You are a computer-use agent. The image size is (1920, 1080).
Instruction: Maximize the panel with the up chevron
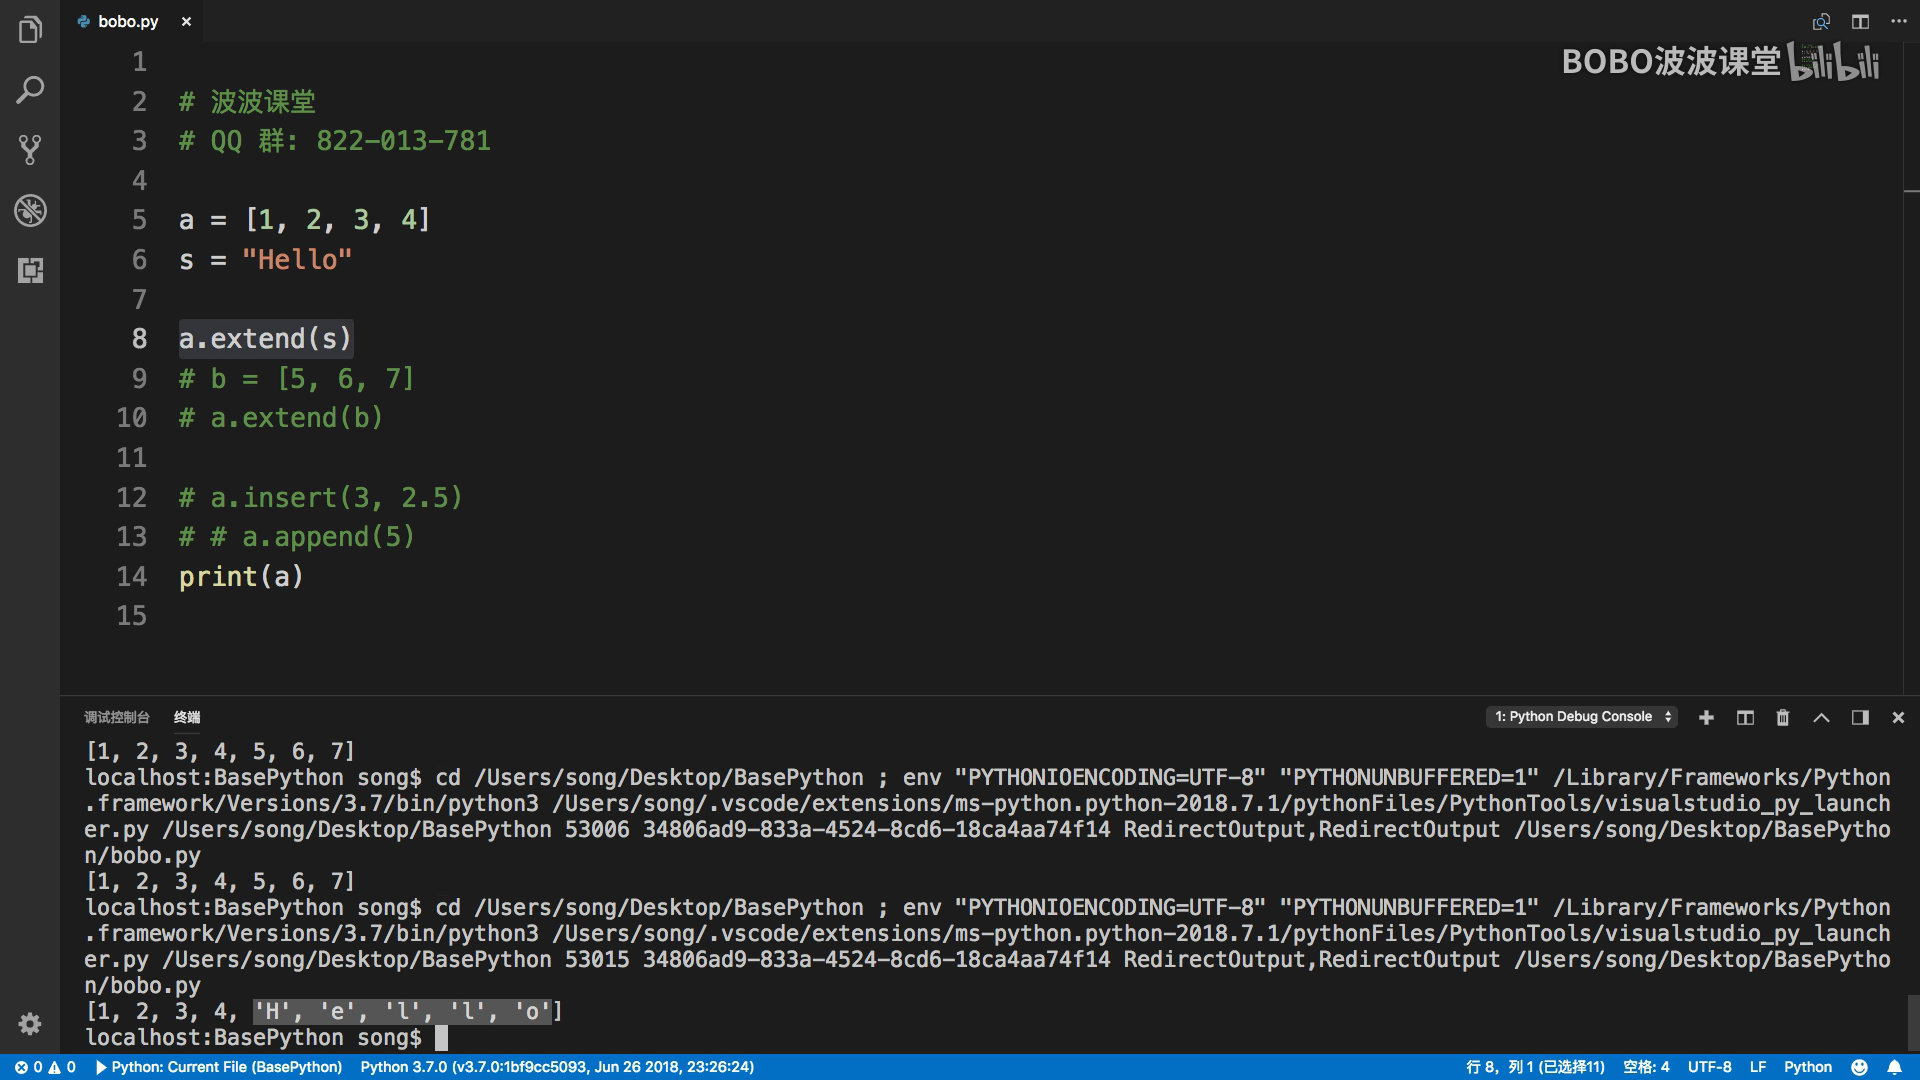coord(1821,717)
